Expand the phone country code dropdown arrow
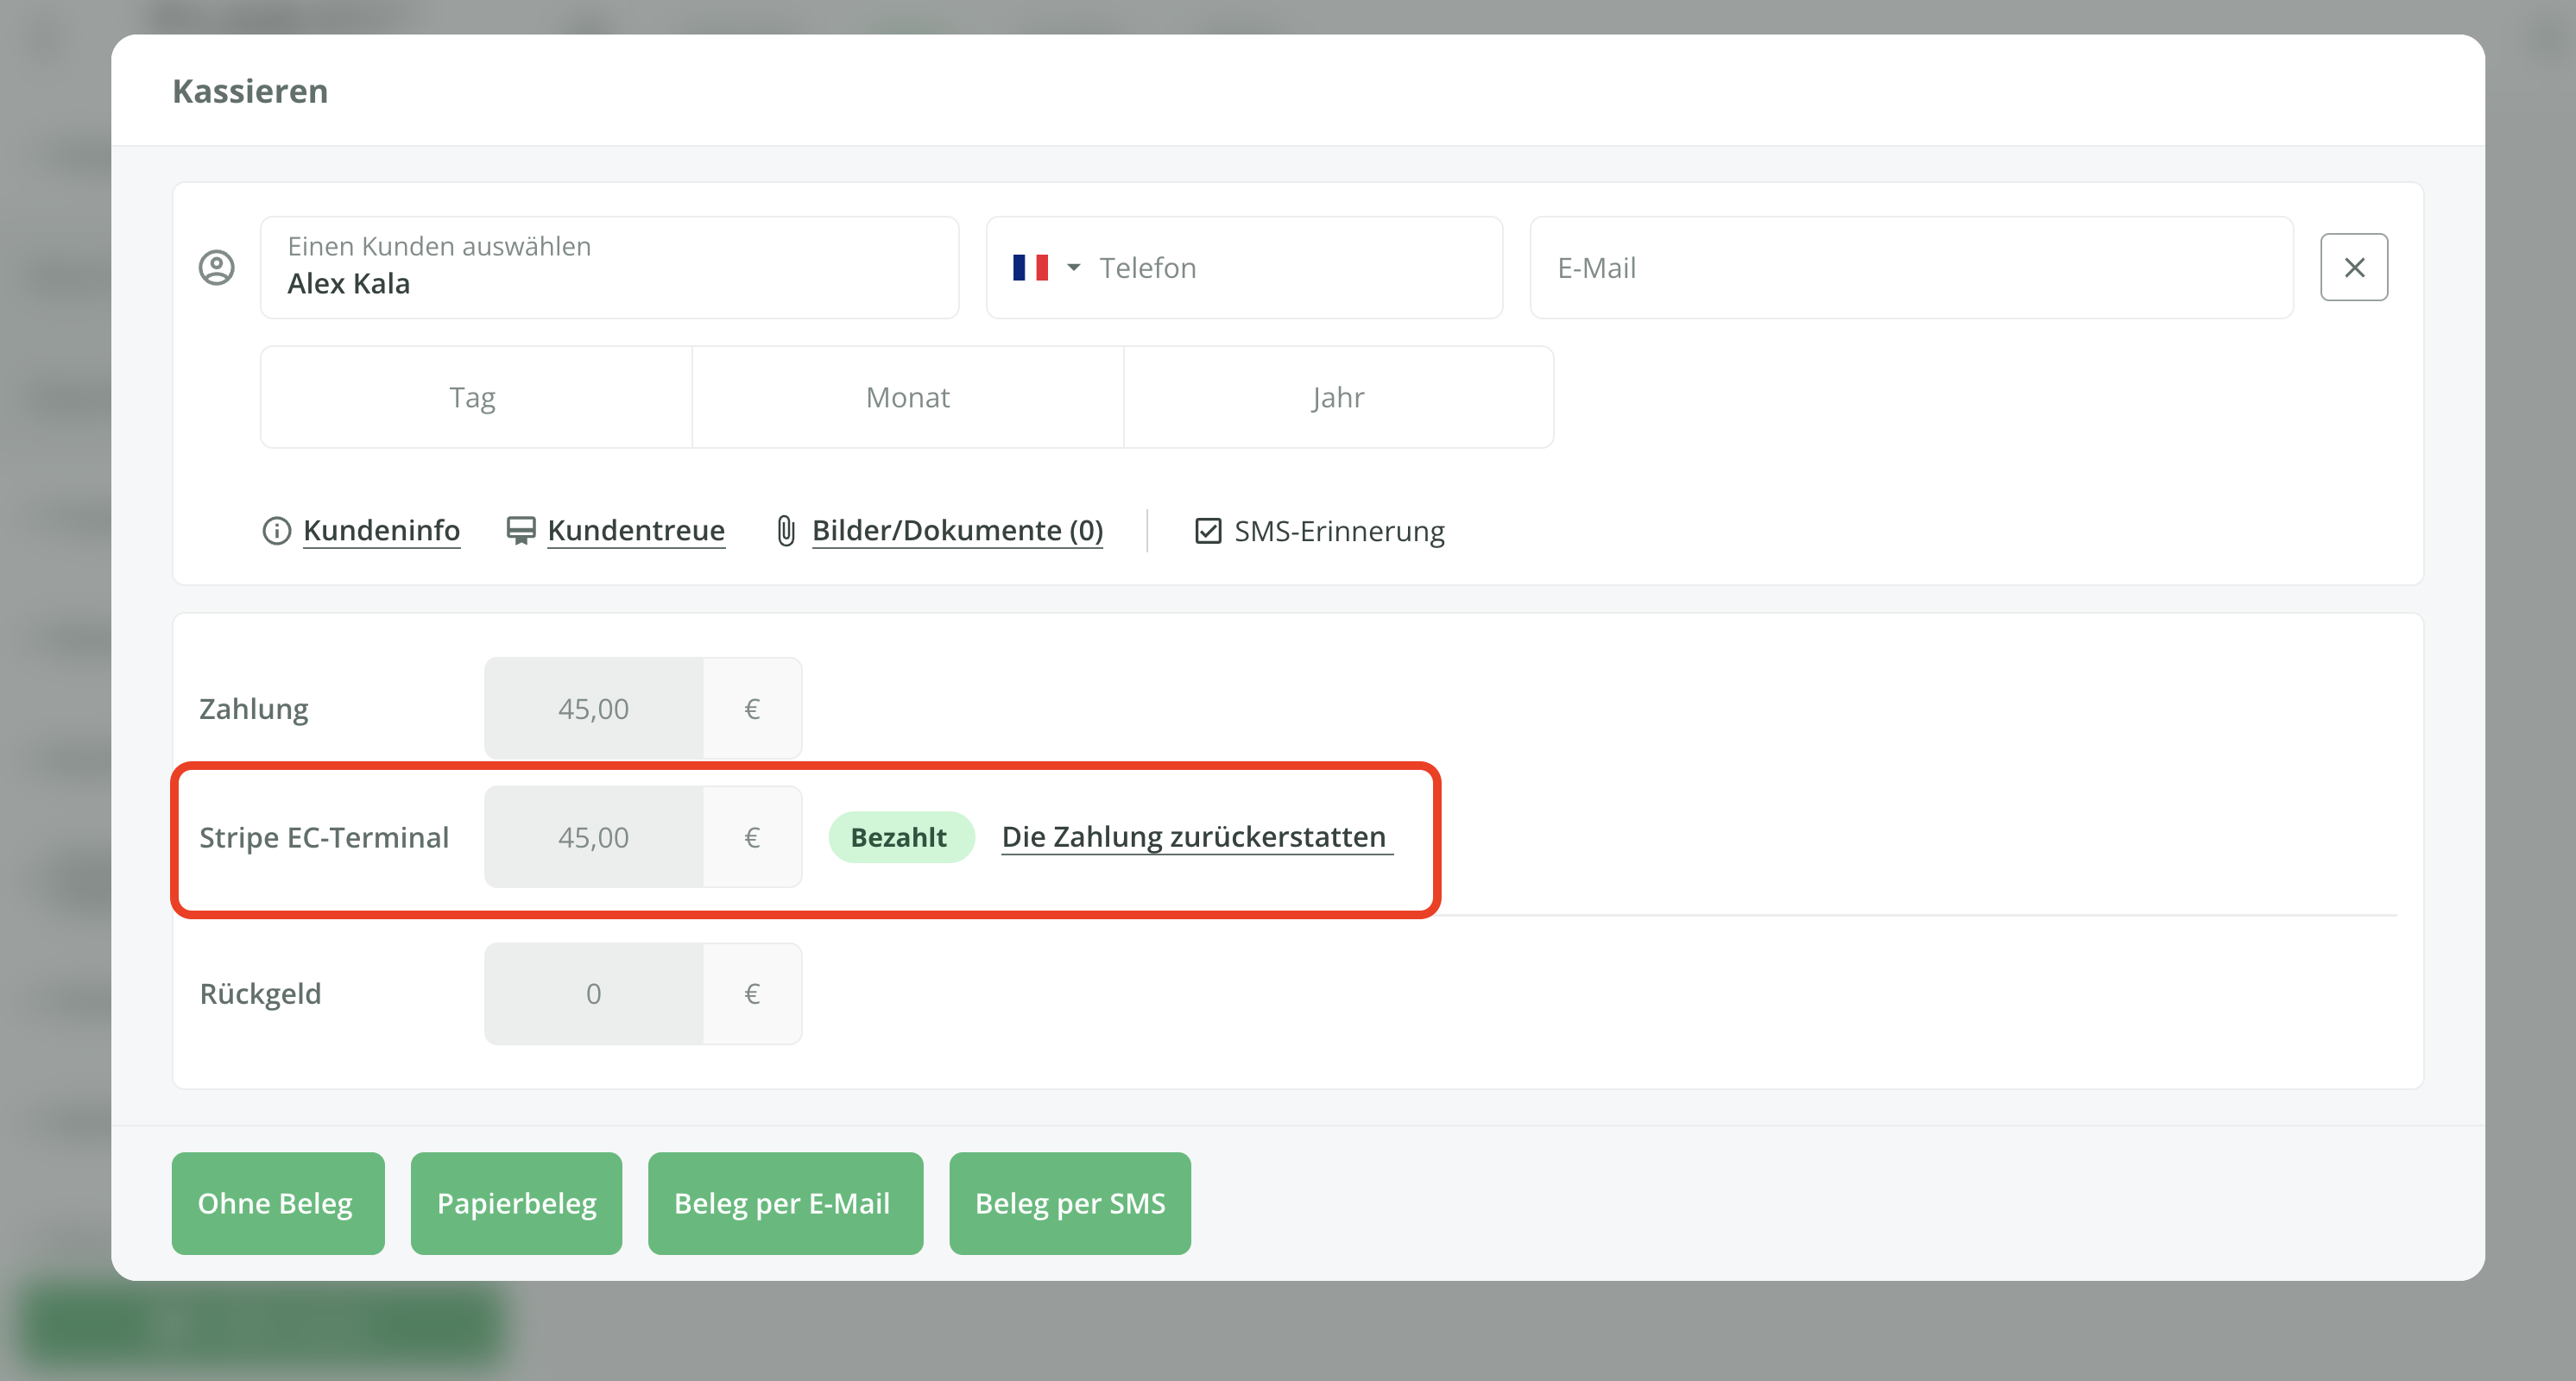This screenshot has width=2576, height=1381. [x=1074, y=268]
